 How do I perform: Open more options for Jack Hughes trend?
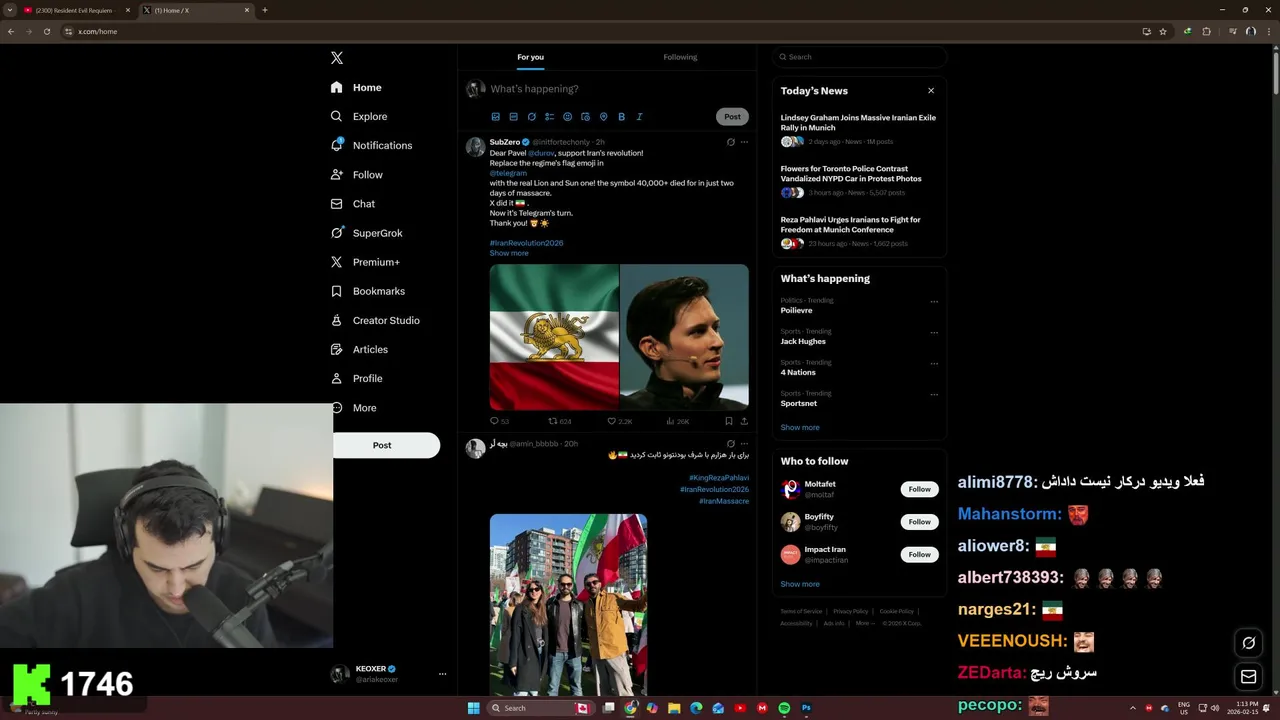[934, 332]
